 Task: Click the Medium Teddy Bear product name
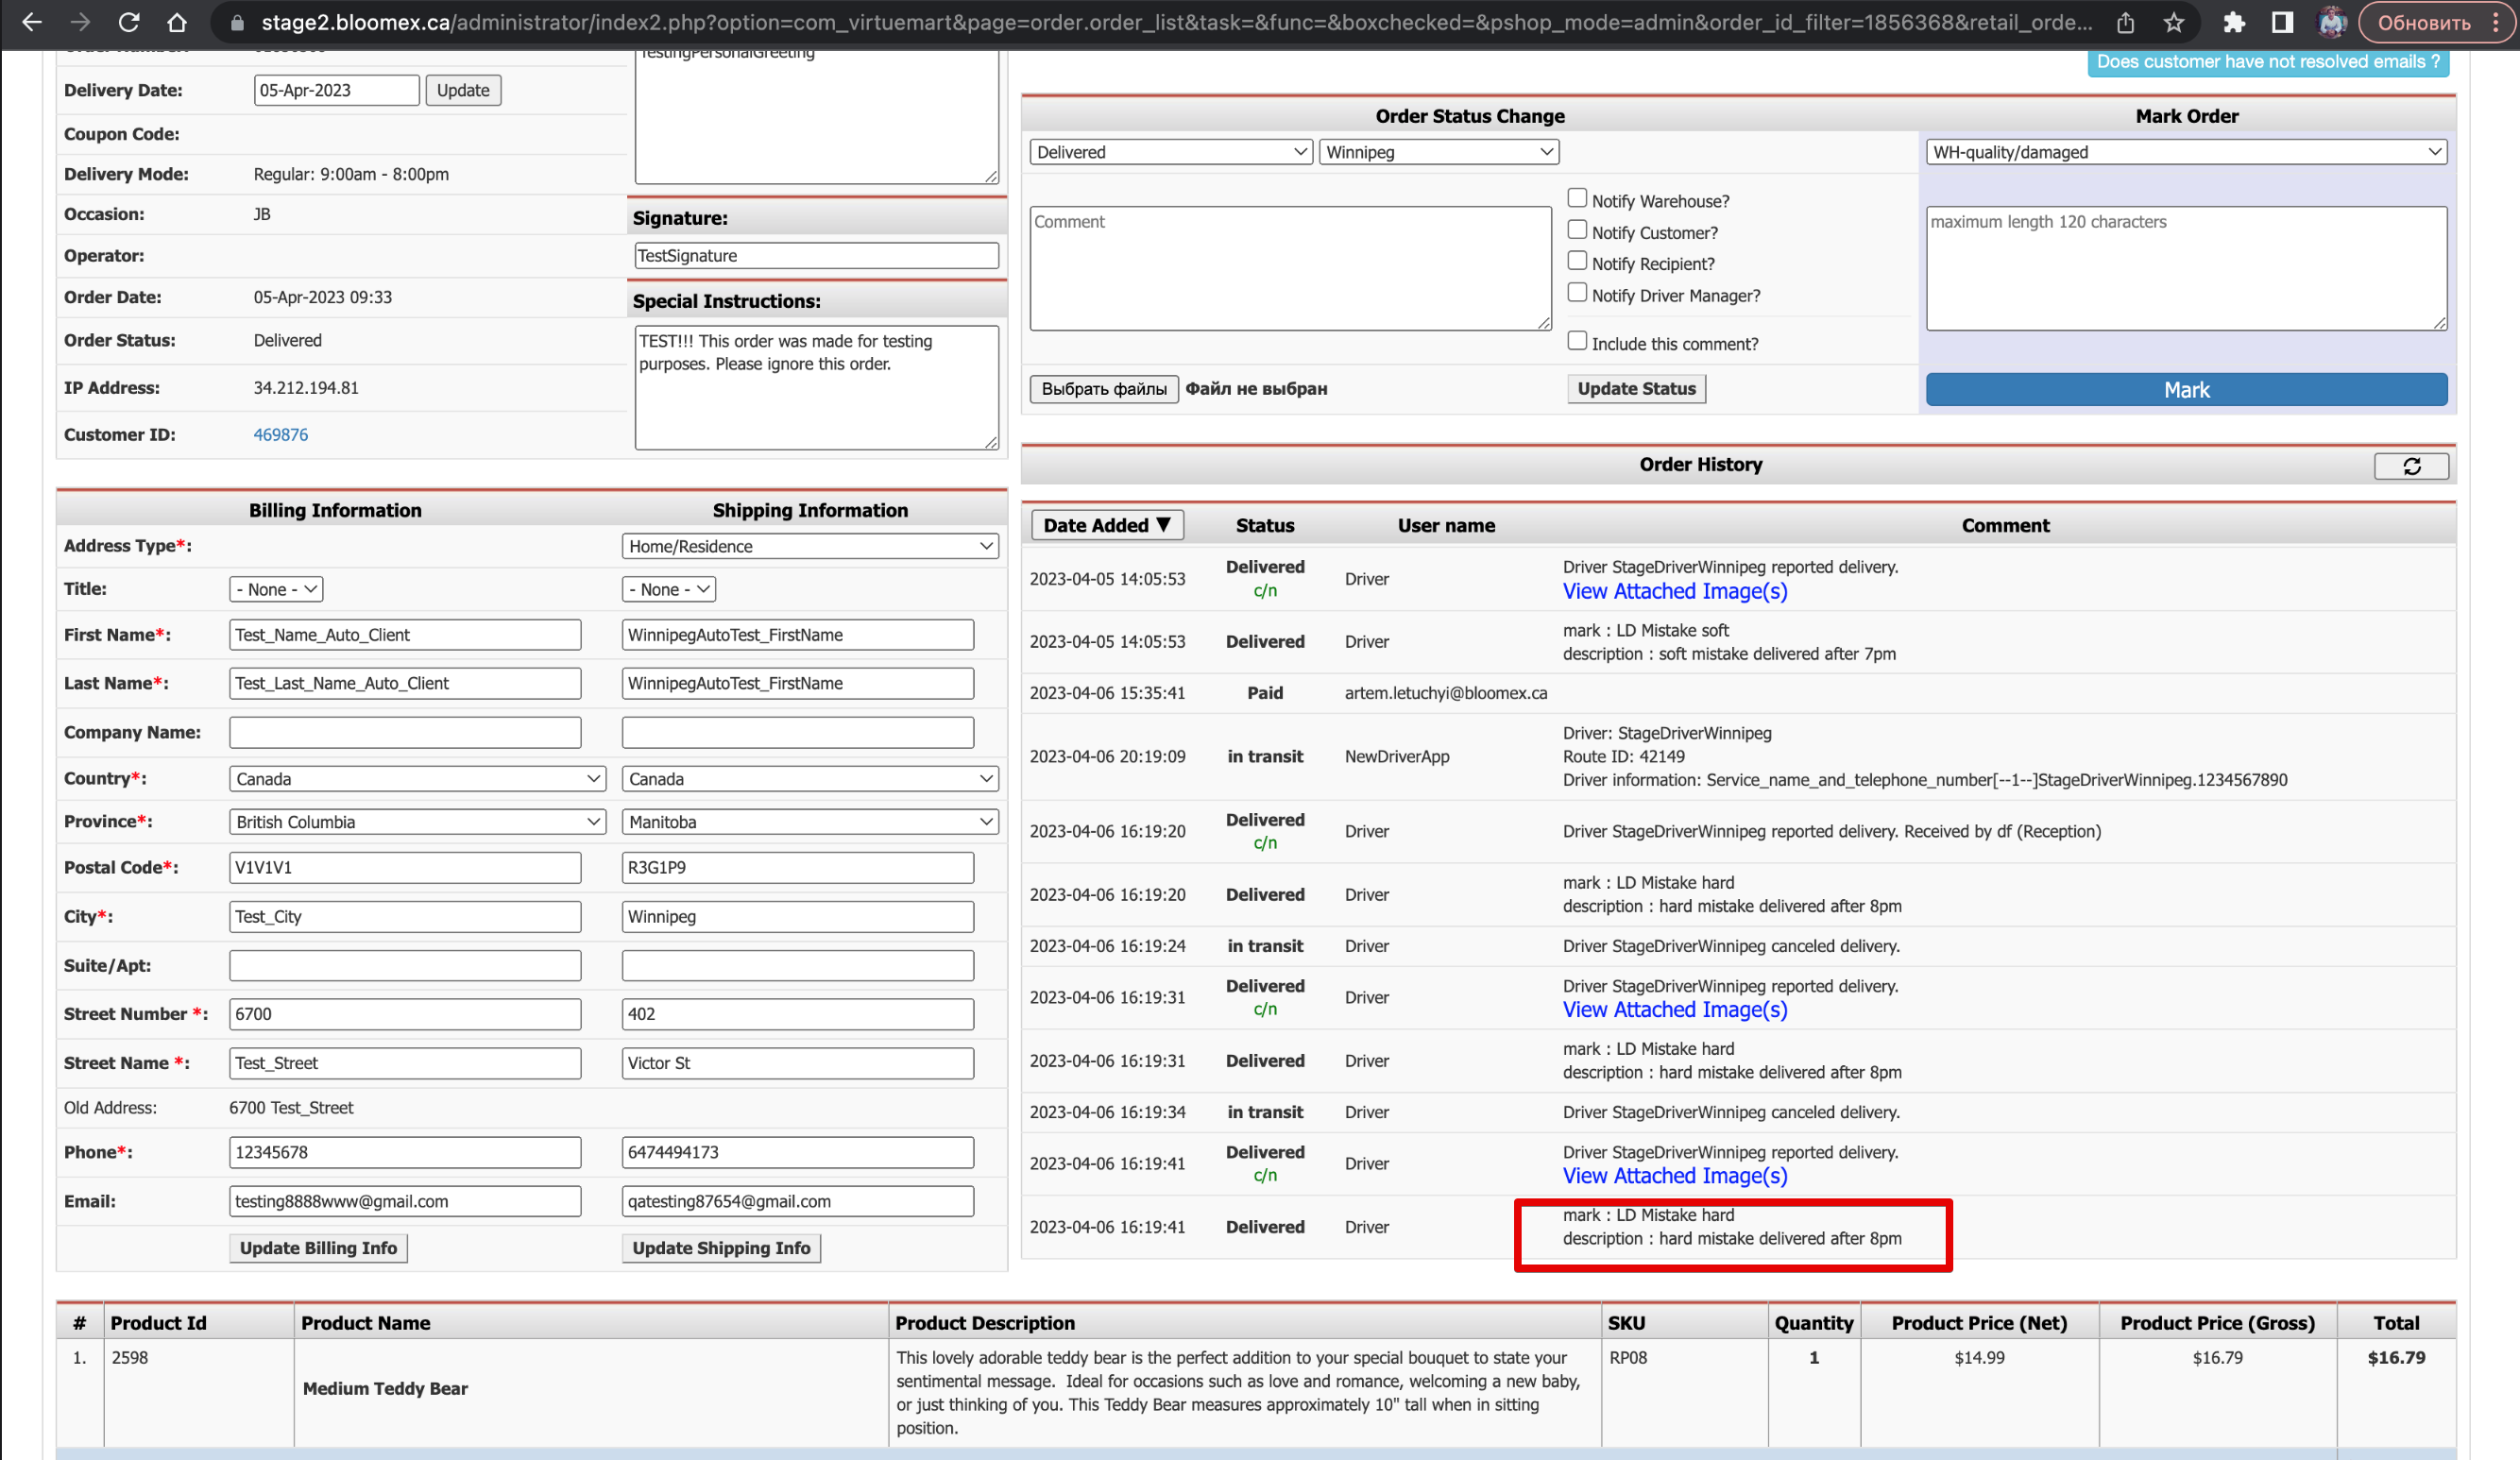[385, 1389]
